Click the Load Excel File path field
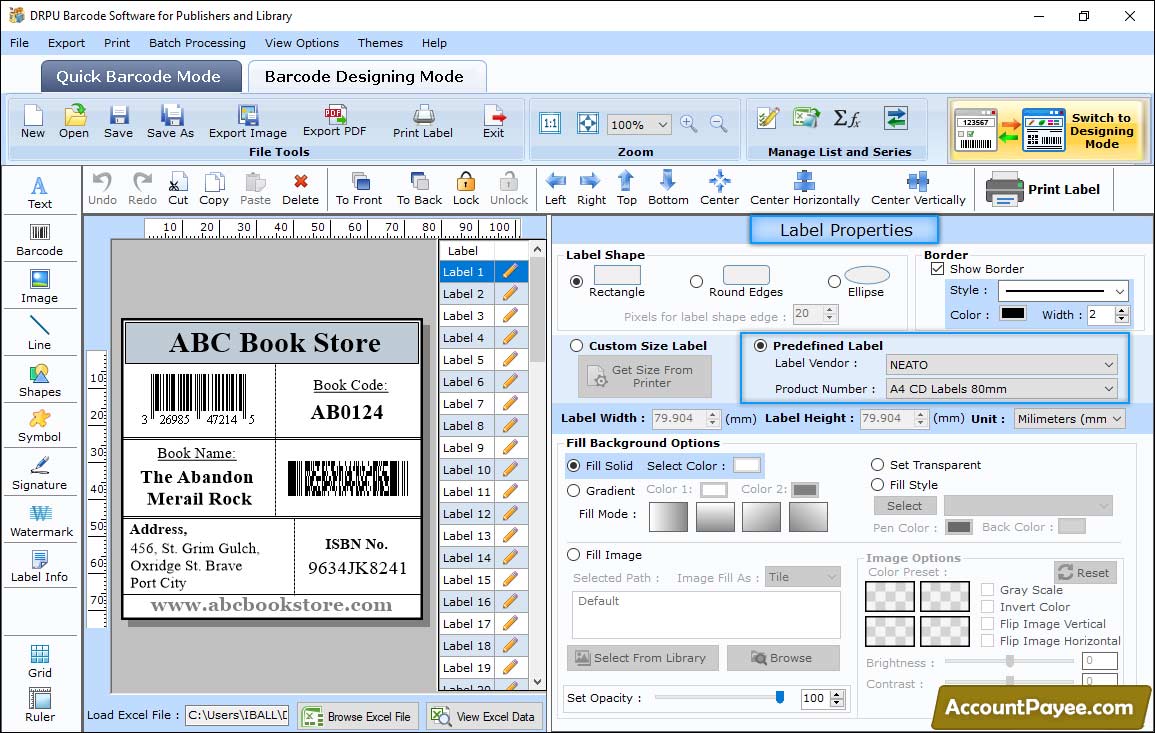Screen dimensions: 1155x733 [x=236, y=715]
